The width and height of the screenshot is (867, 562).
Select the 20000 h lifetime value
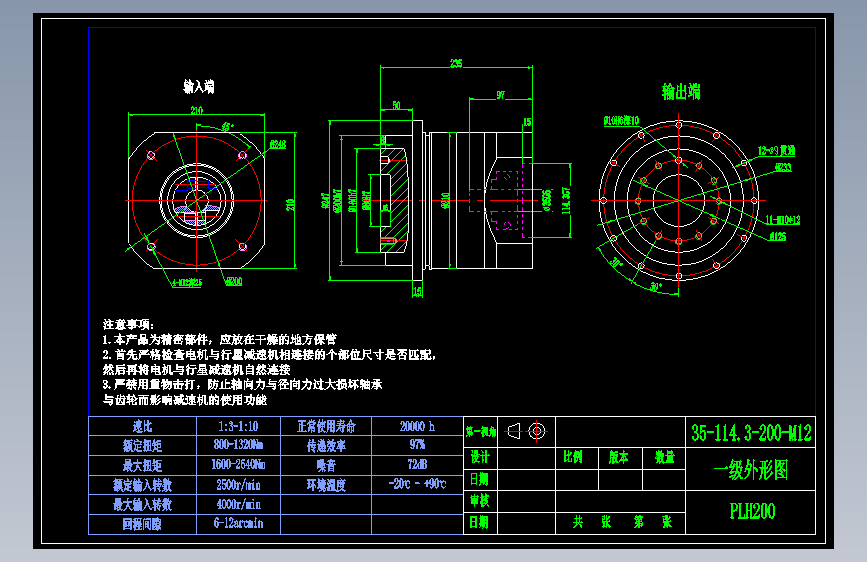pos(417,426)
